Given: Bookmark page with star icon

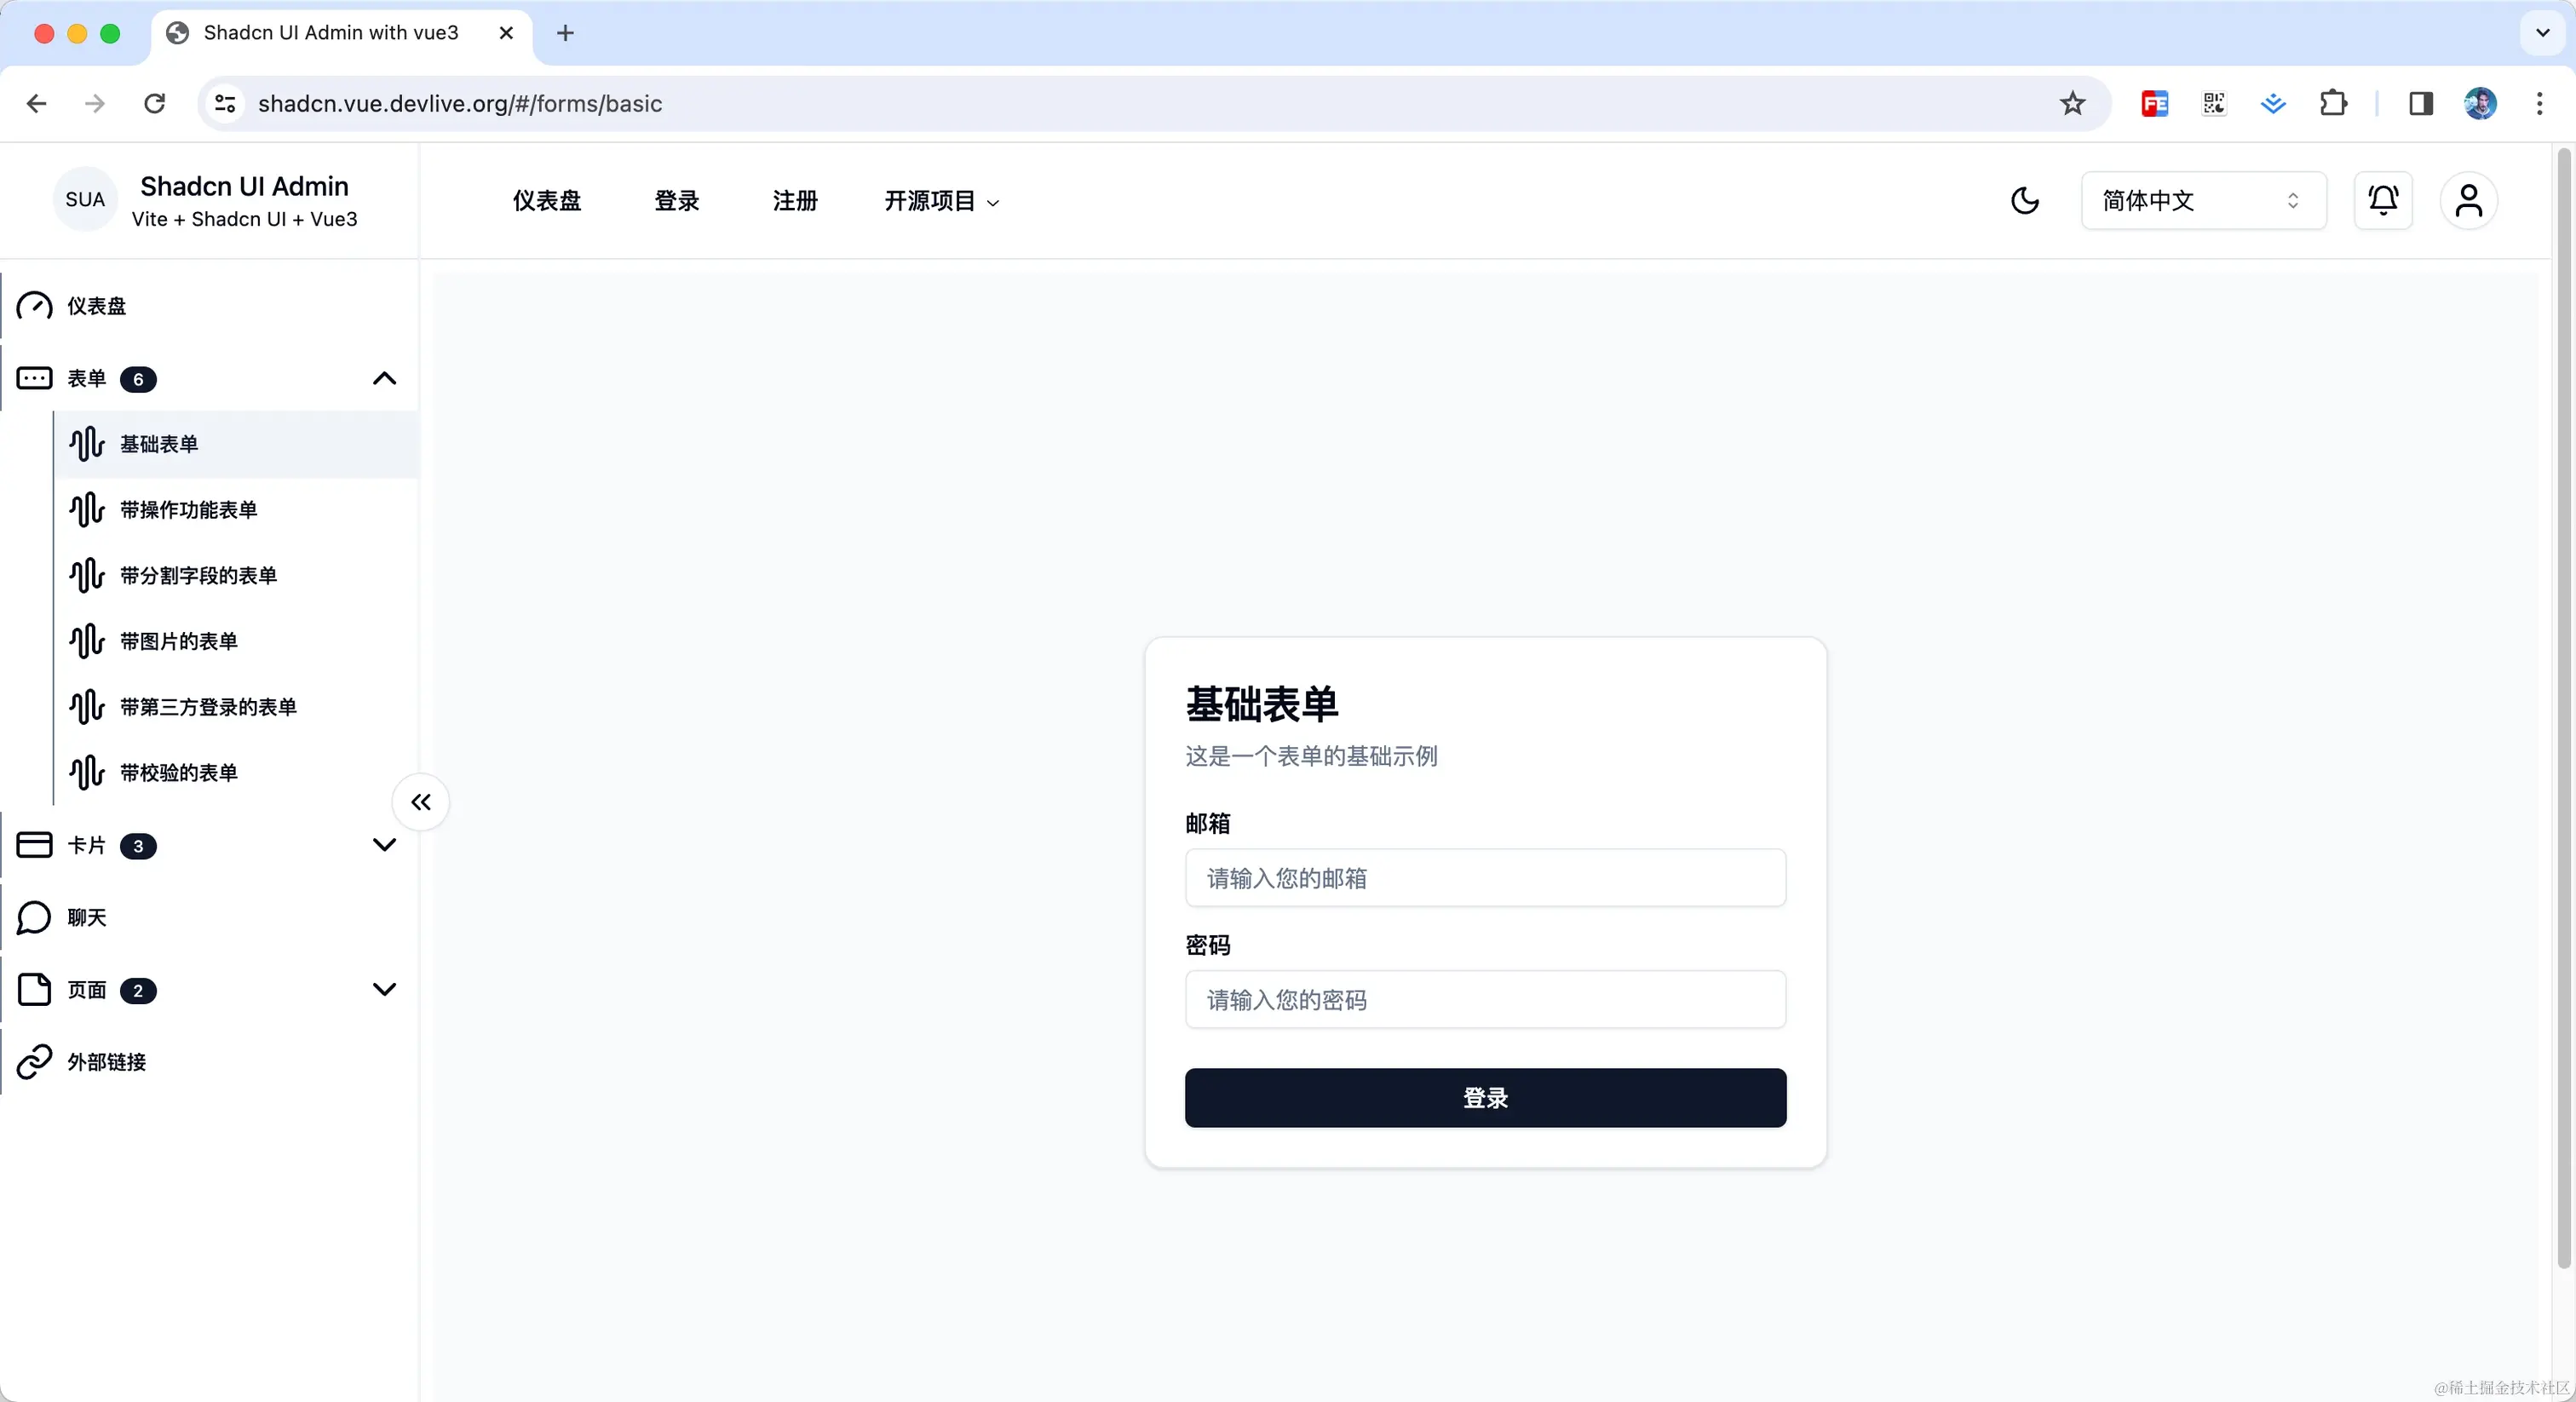Looking at the screenshot, I should coord(2072,103).
